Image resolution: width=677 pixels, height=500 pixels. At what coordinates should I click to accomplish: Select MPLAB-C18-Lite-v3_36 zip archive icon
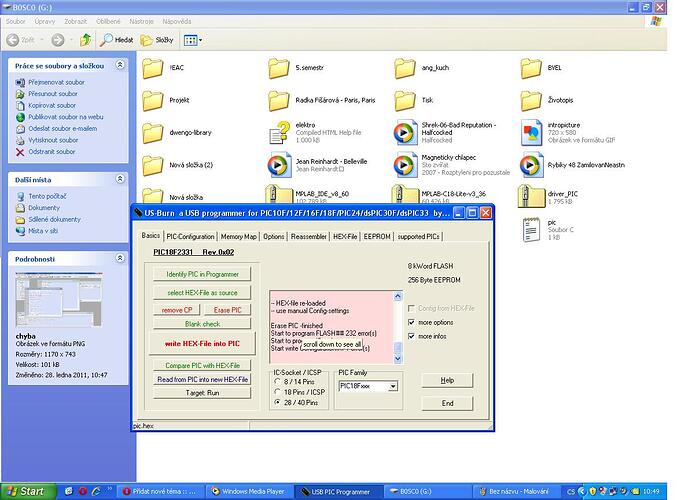click(405, 194)
